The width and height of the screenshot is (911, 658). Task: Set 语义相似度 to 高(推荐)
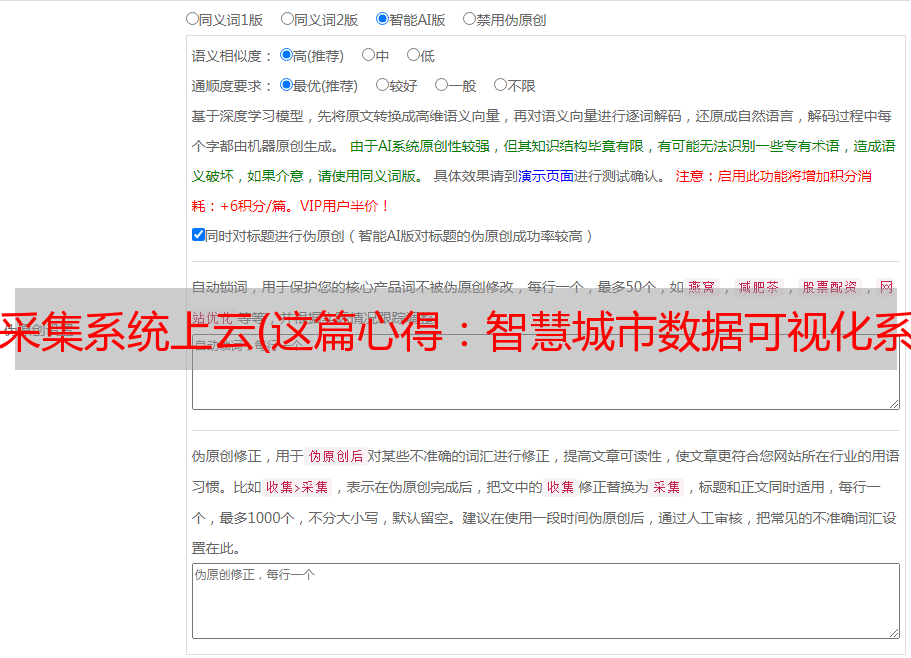tap(286, 55)
